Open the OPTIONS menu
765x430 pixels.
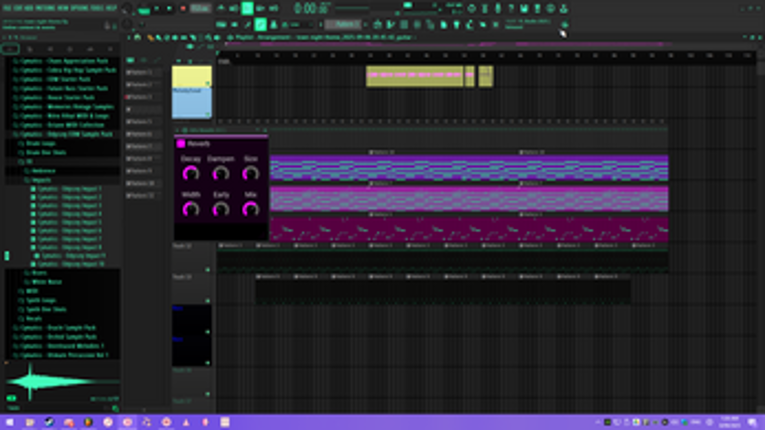[80, 8]
